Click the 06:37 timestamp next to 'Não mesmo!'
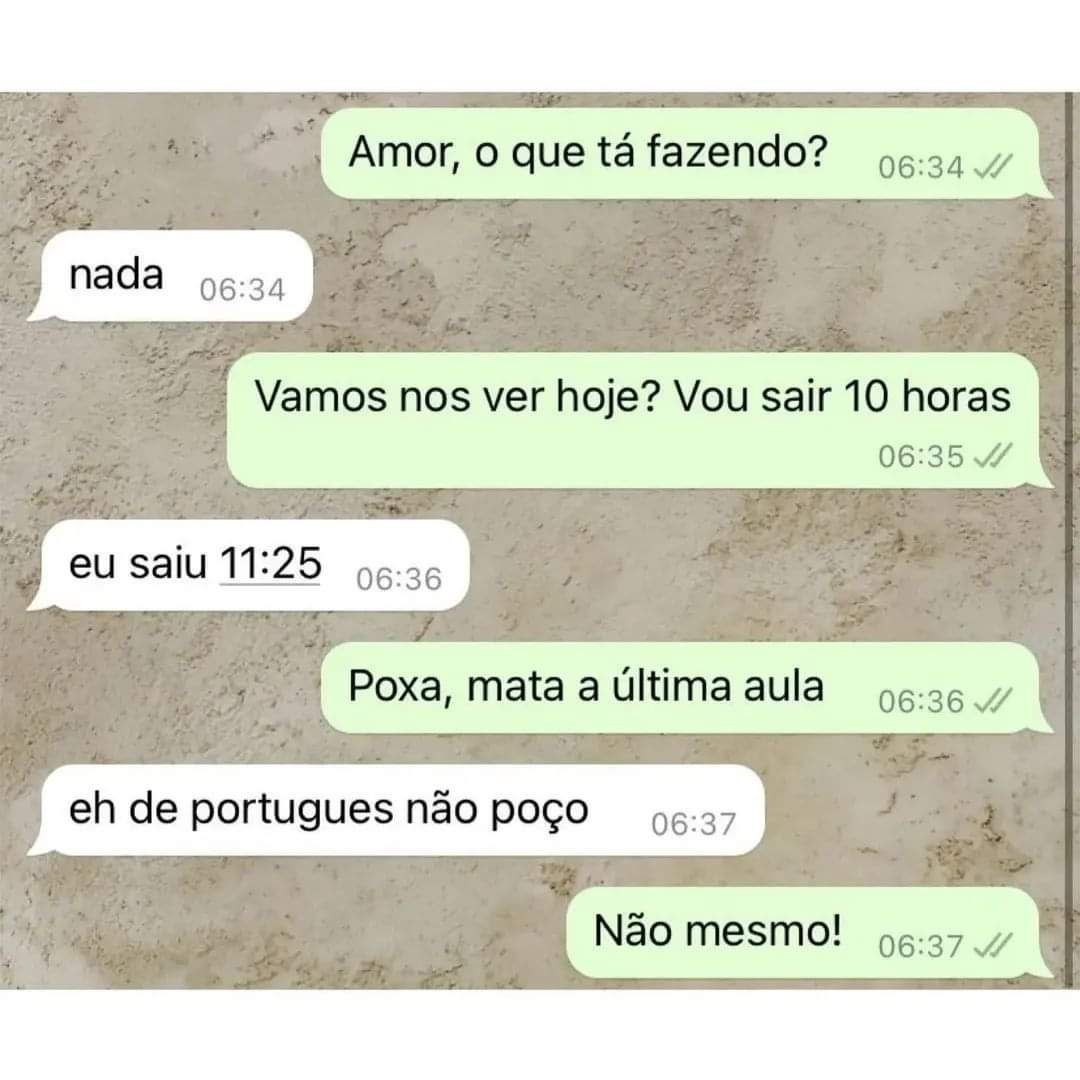The width and height of the screenshot is (1080, 1080). [x=921, y=946]
